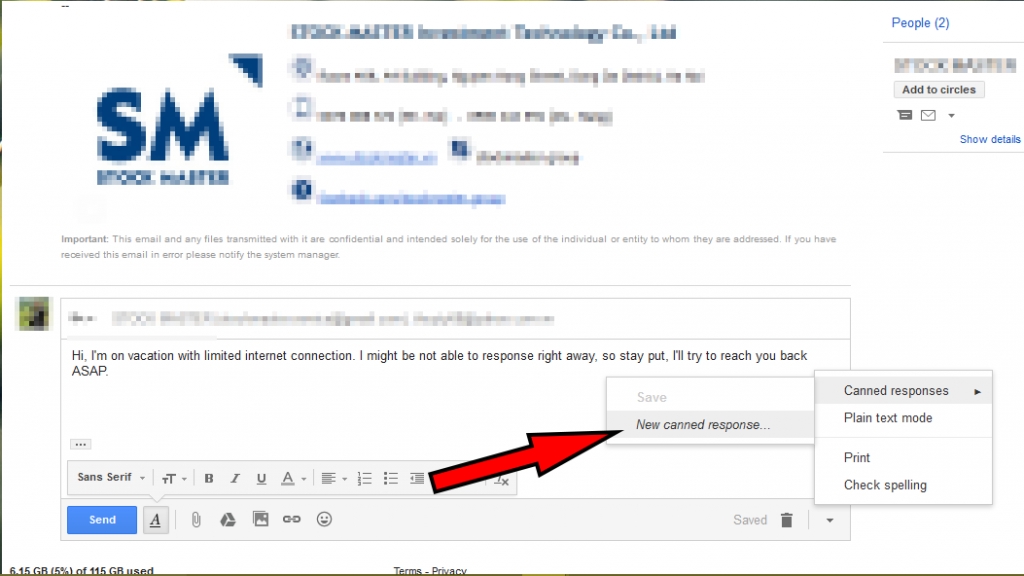Open the text alignment dropdown
The width and height of the screenshot is (1024, 576).
pyautogui.click(x=334, y=479)
